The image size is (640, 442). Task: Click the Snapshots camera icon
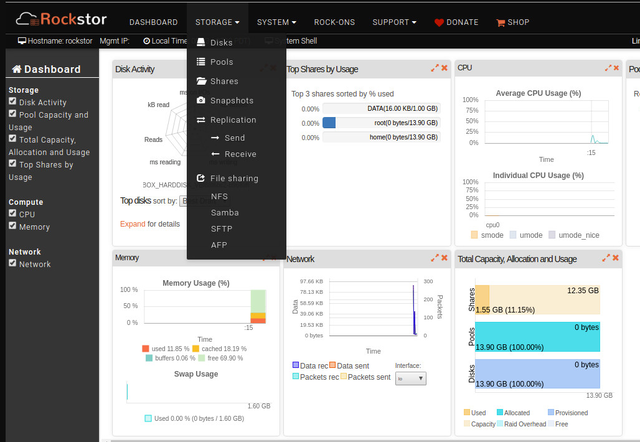click(x=201, y=101)
